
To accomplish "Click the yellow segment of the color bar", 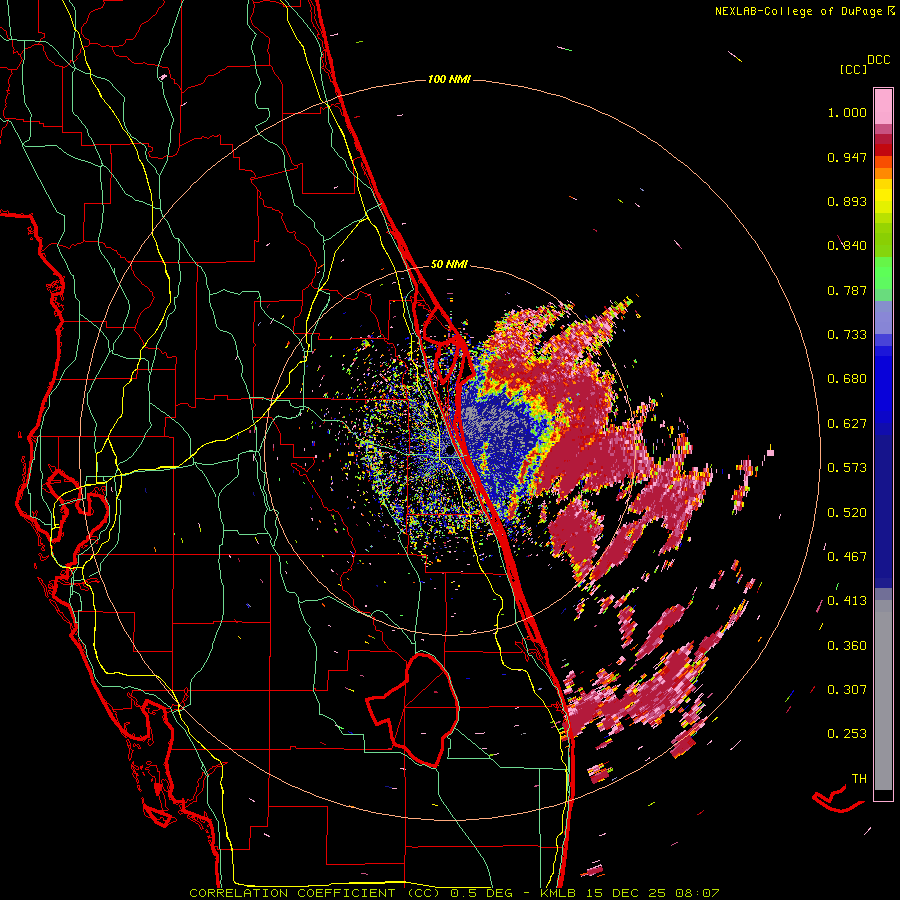I will tap(883, 196).
